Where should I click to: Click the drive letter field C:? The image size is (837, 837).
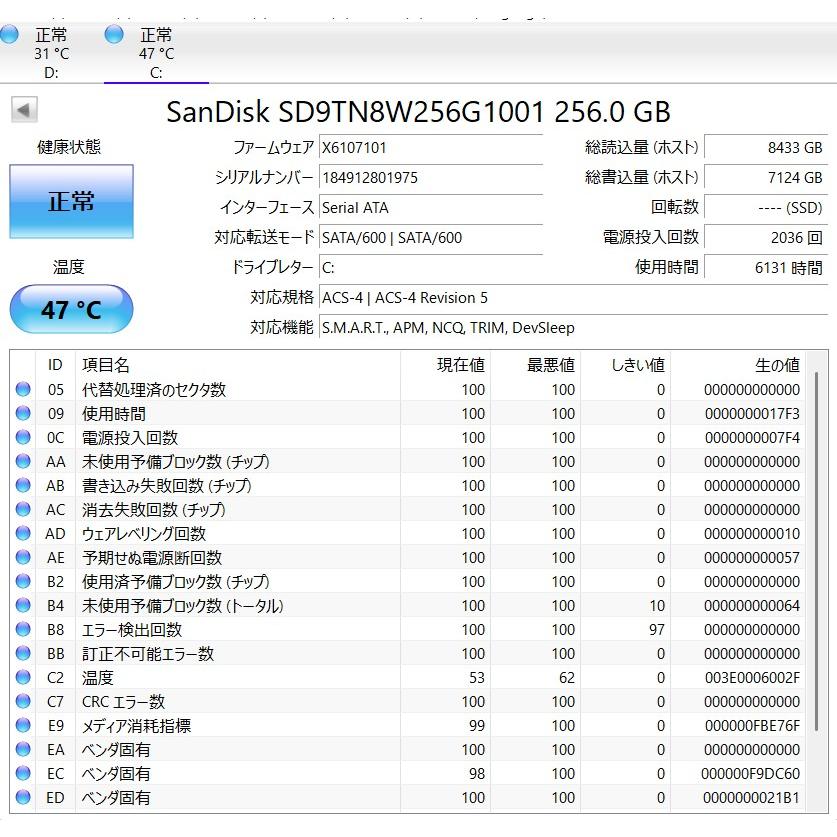431,267
